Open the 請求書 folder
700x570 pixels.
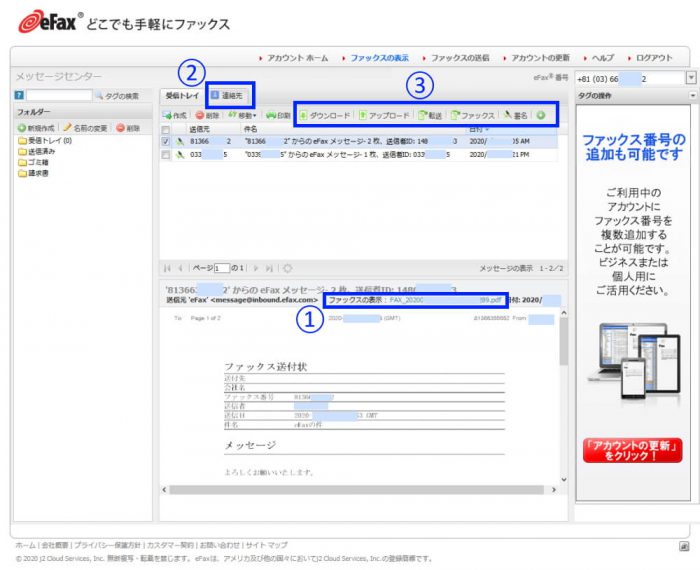[x=33, y=173]
